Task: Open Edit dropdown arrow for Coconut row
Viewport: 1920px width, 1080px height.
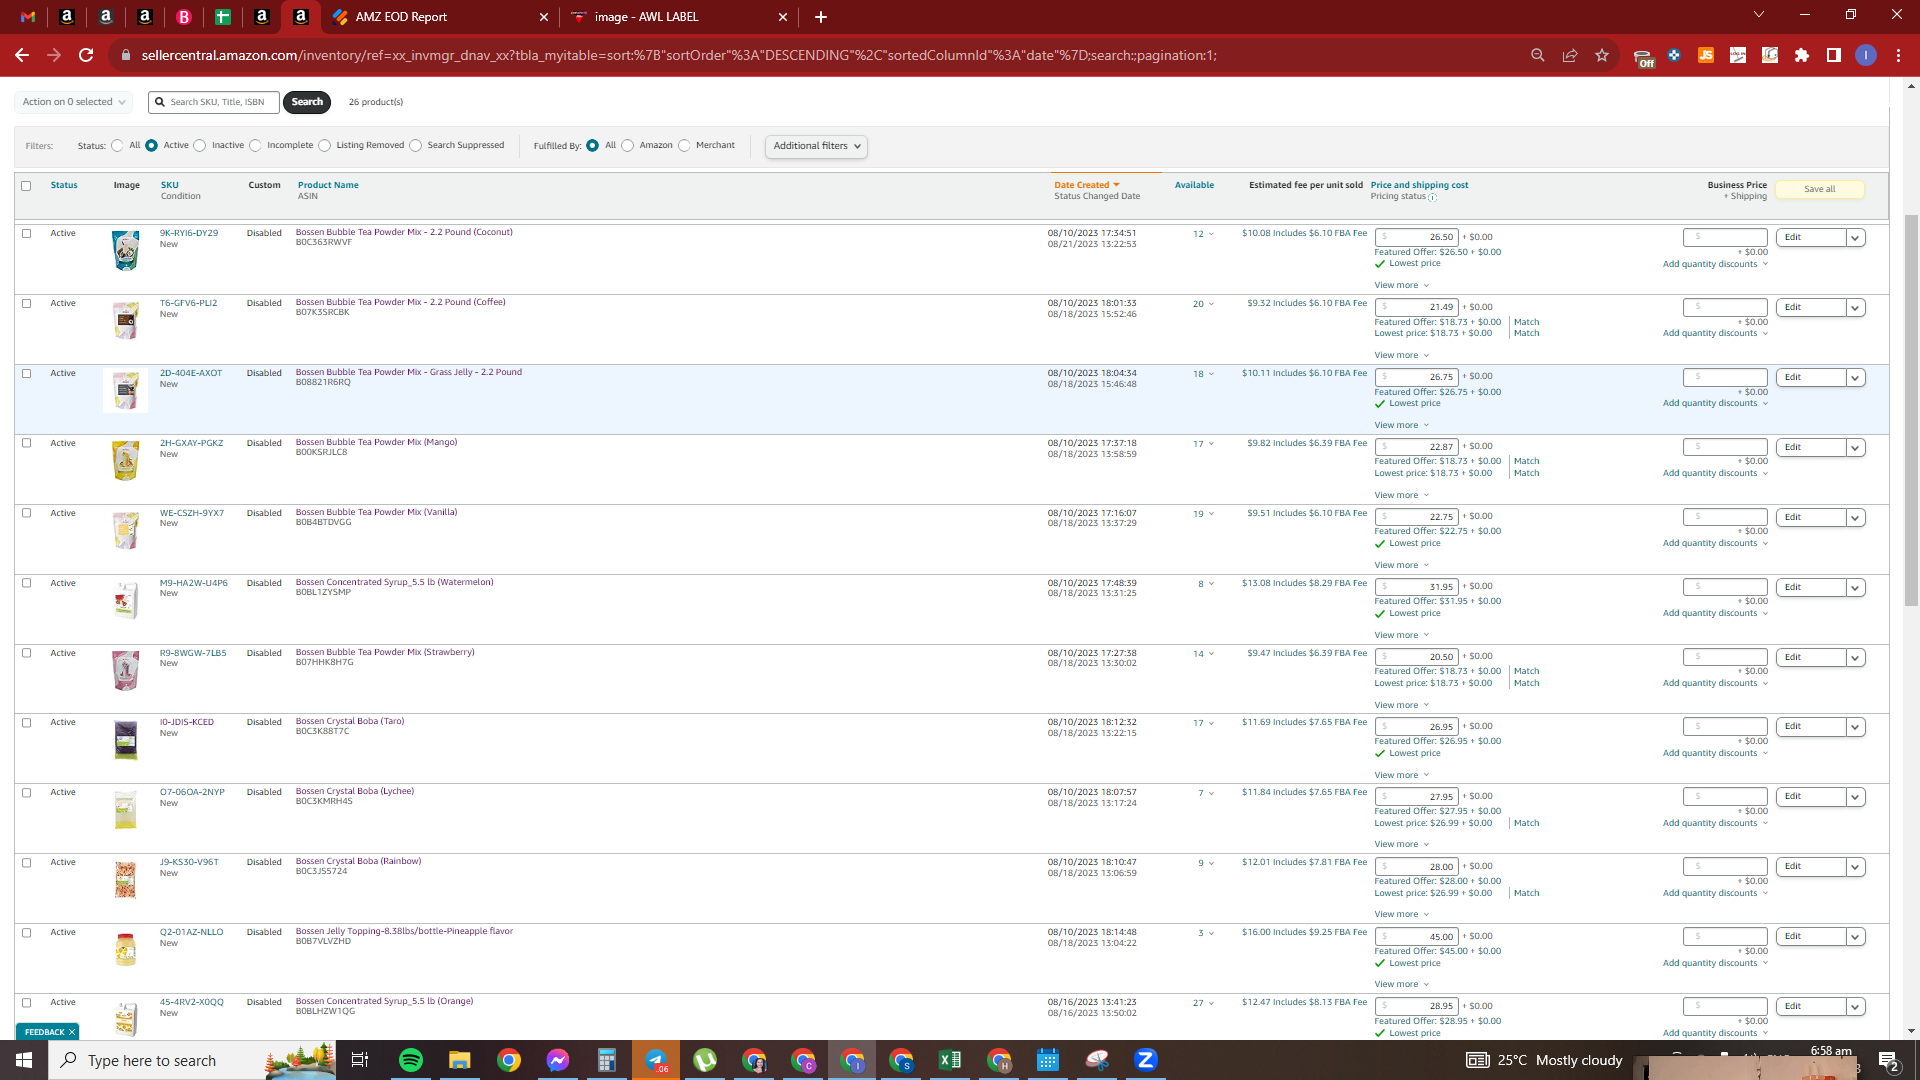Action: tap(1856, 238)
